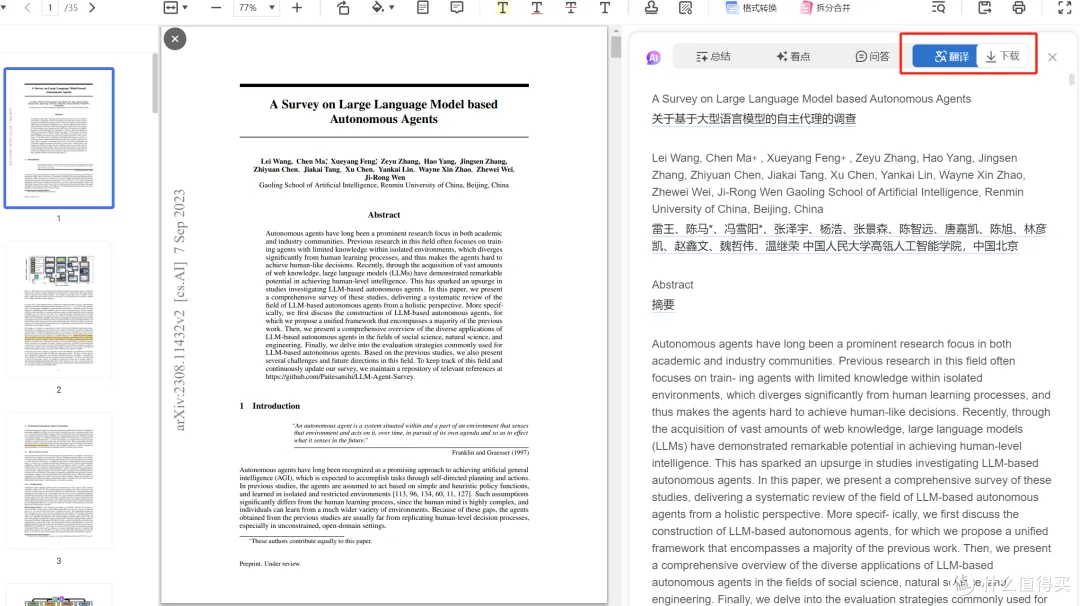This screenshot has width=1080, height=606.
Task: Click the 1 Introduction heading
Action: 269,406
